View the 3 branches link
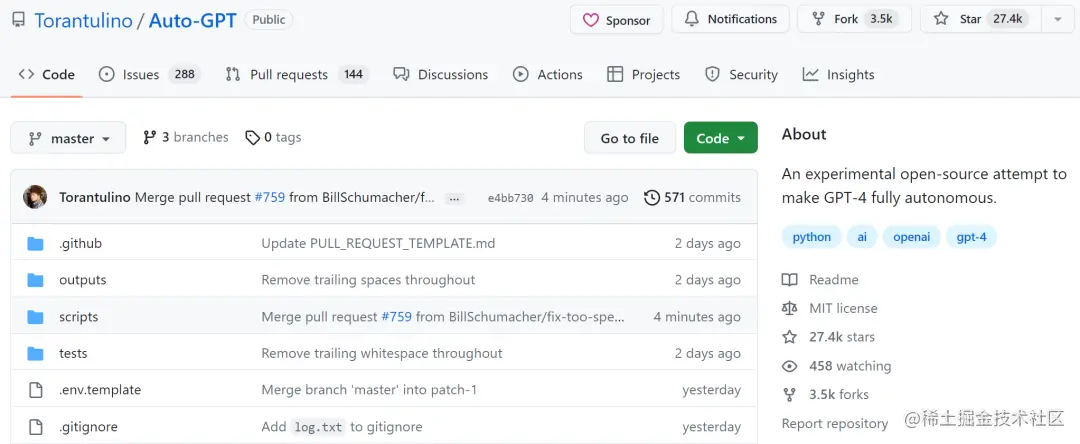The width and height of the screenshot is (1080, 444). pyautogui.click(x=185, y=138)
